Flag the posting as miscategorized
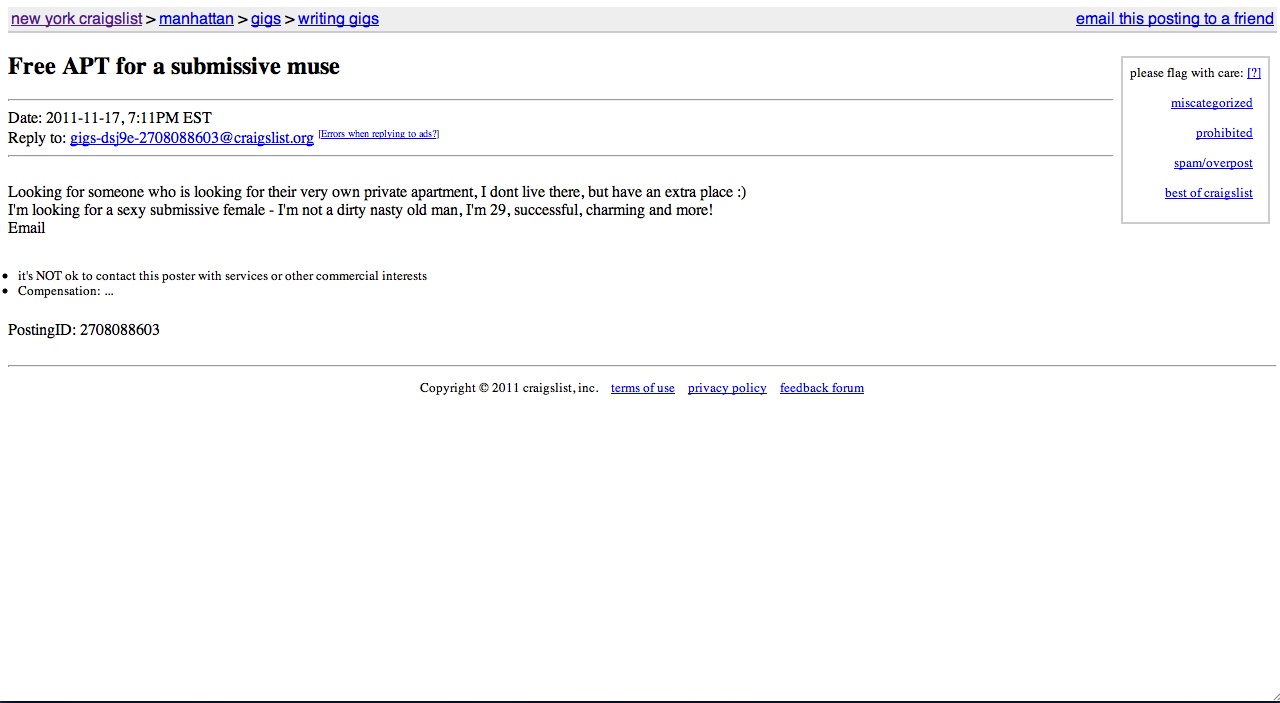Image resolution: width=1280 pixels, height=703 pixels. click(x=1211, y=103)
